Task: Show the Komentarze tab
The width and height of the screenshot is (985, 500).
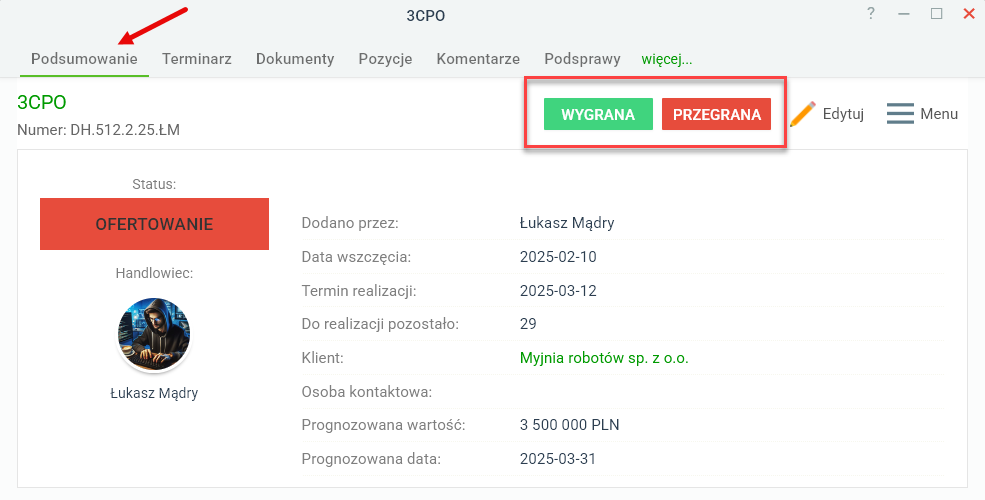Action: point(478,59)
